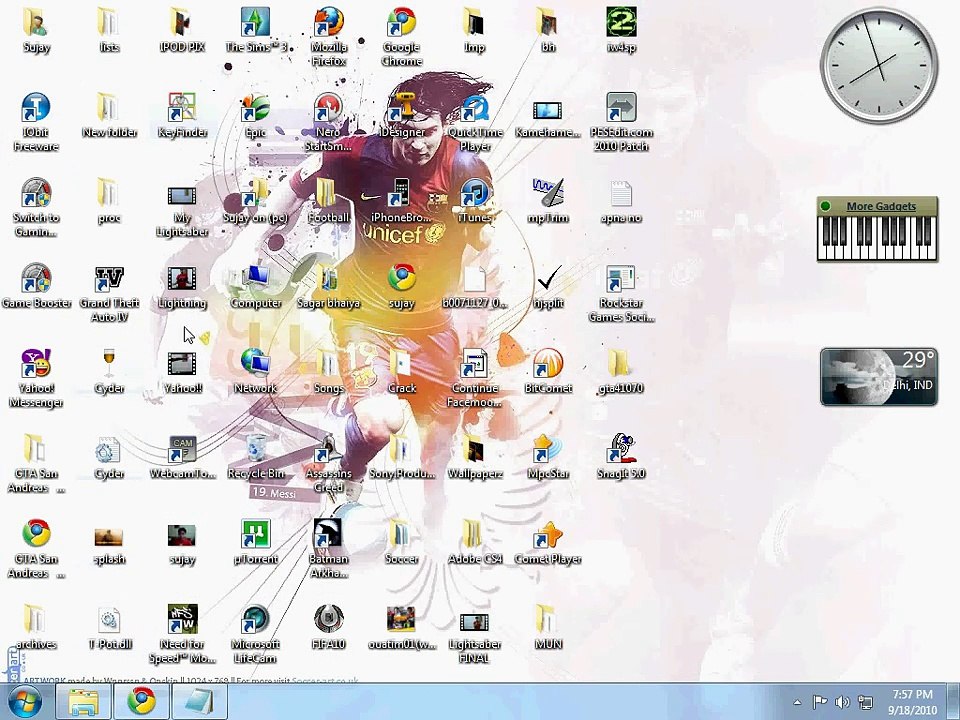Click the analog clock gadget
The height and width of the screenshot is (720, 960).
click(879, 65)
